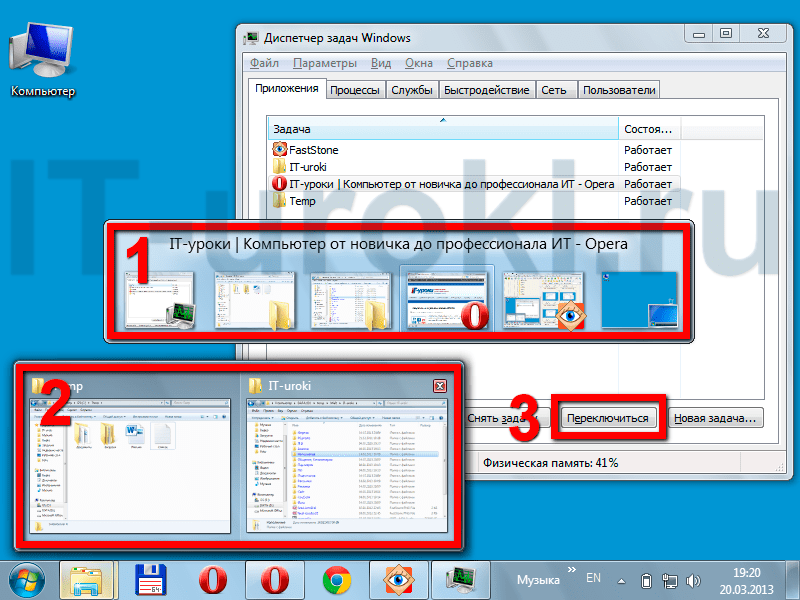The width and height of the screenshot is (800, 600).
Task: Switch to the Приложения tab
Action: click(x=287, y=89)
